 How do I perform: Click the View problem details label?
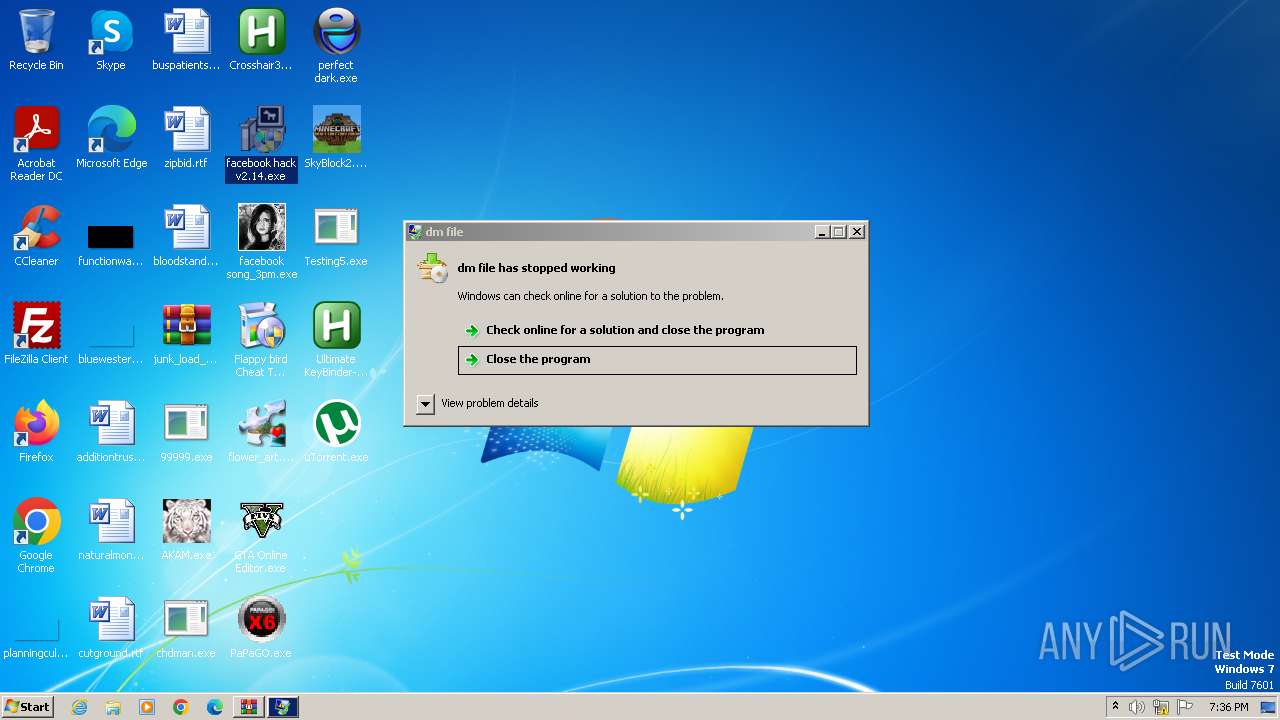point(490,403)
